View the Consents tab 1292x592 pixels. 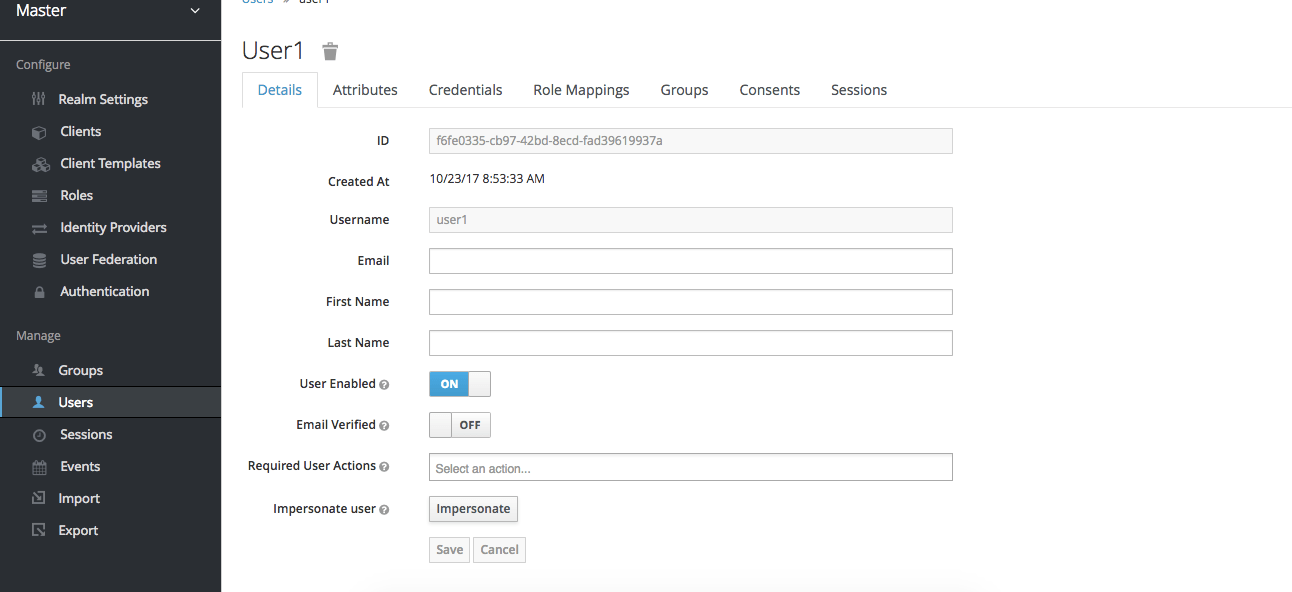(770, 90)
